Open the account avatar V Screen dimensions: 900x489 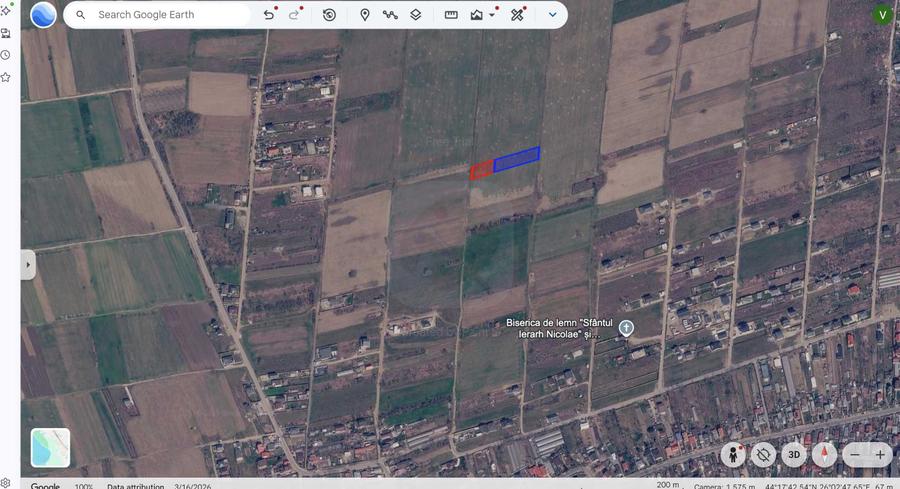pyautogui.click(x=882, y=14)
